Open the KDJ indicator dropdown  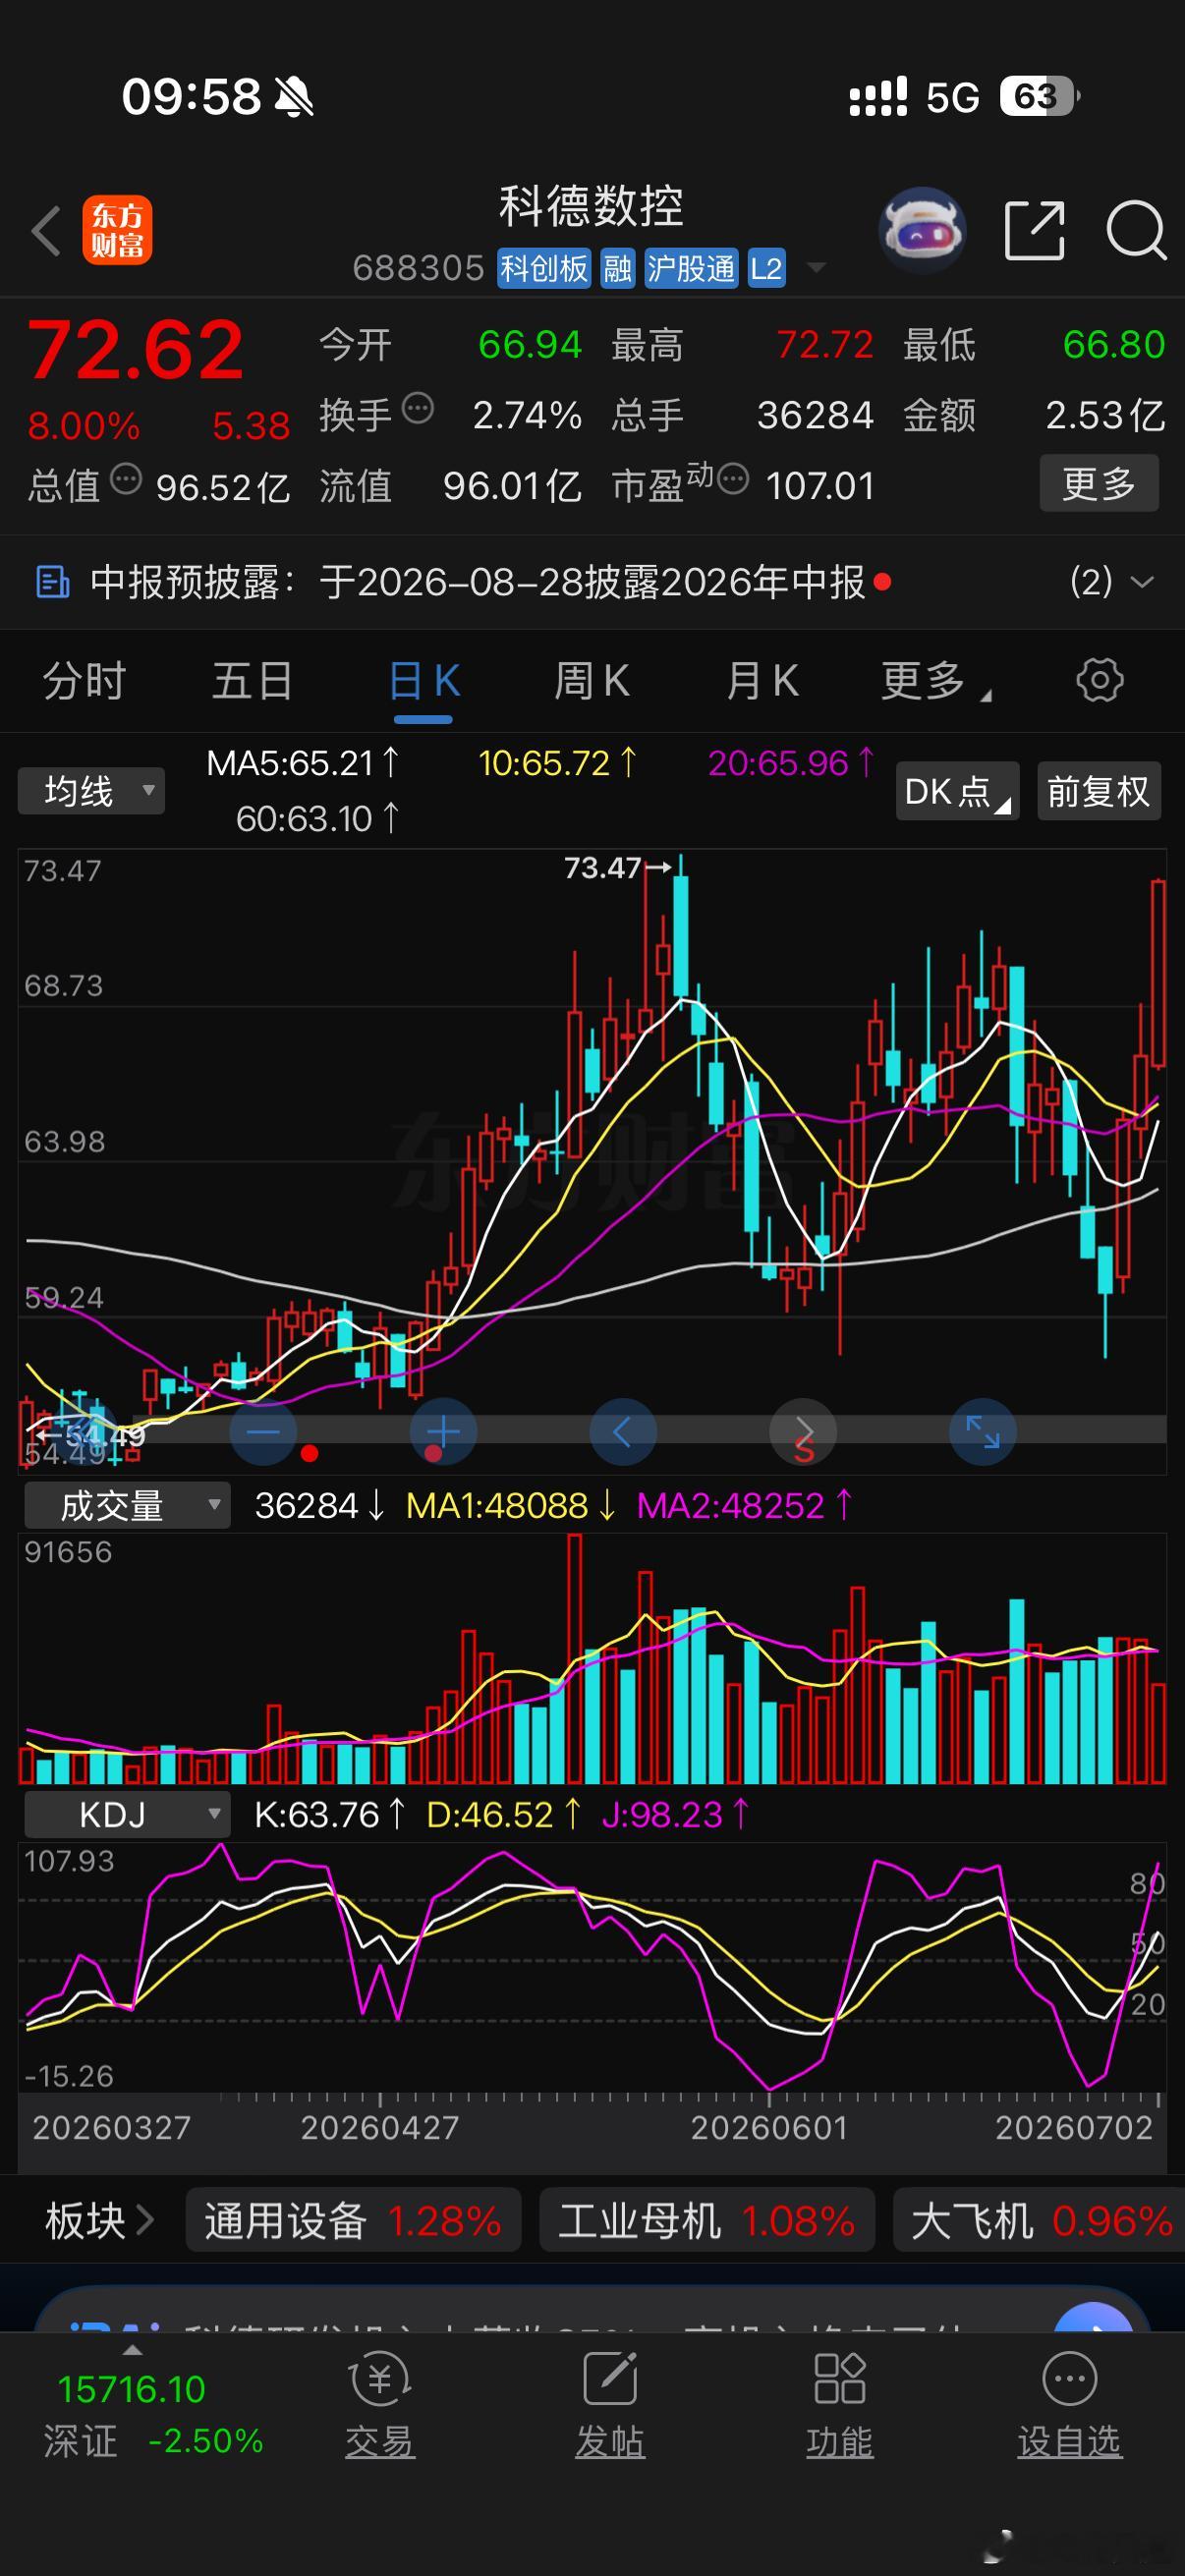coord(127,1814)
